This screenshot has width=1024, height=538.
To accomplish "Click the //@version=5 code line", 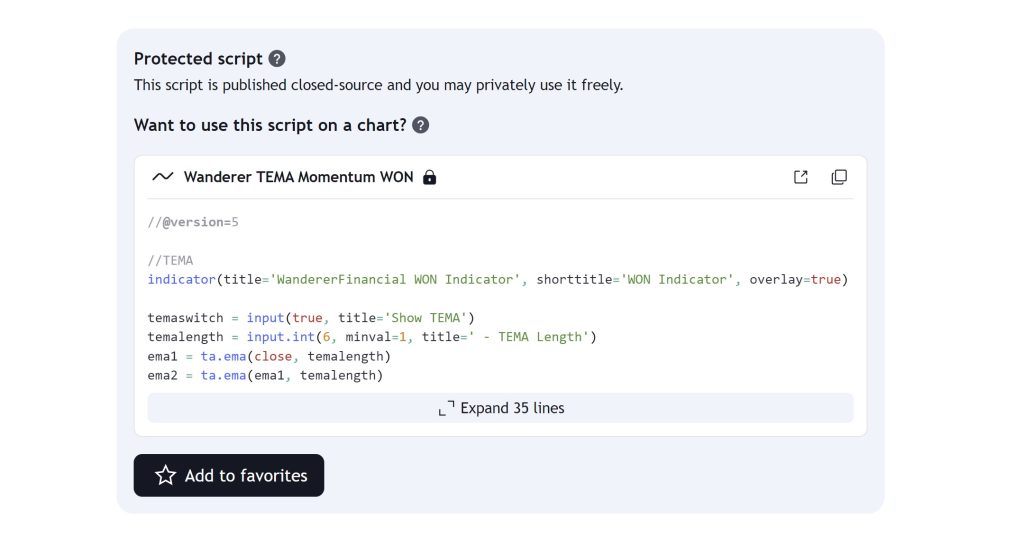I will tap(193, 222).
